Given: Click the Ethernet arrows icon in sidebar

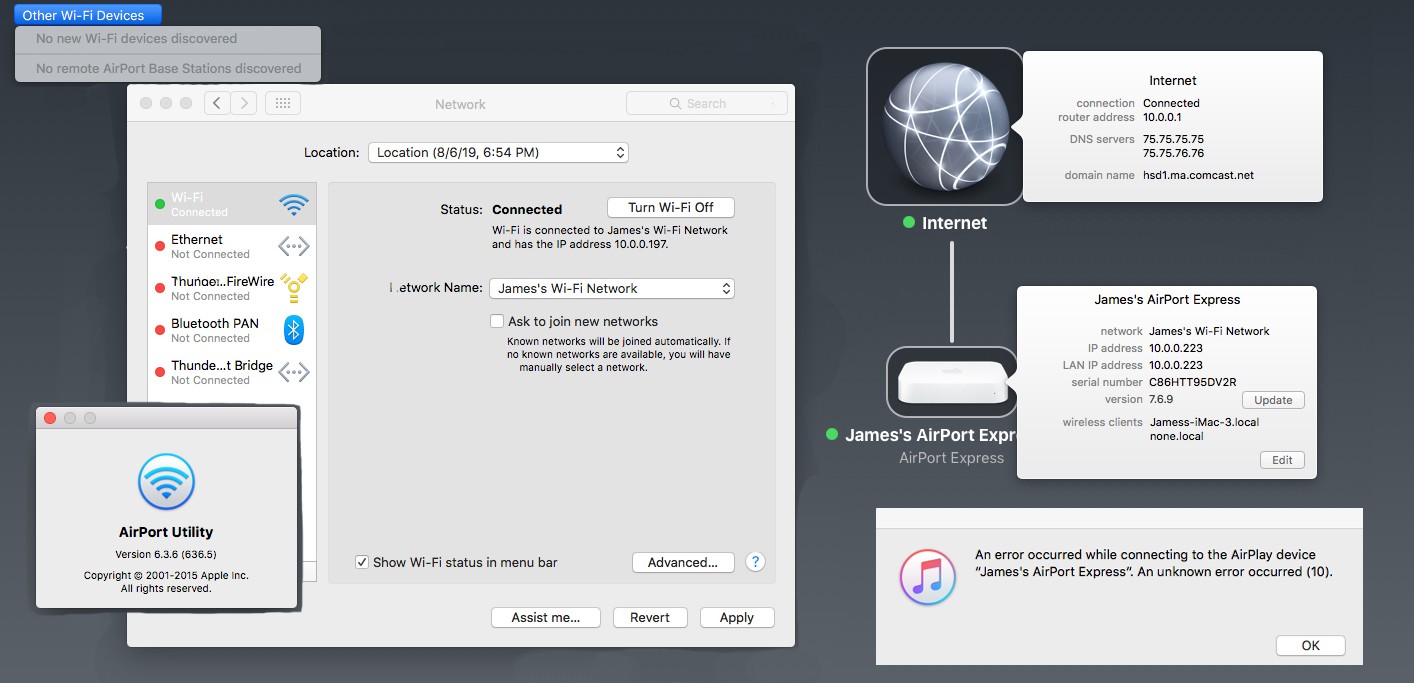Looking at the screenshot, I should pyautogui.click(x=294, y=246).
